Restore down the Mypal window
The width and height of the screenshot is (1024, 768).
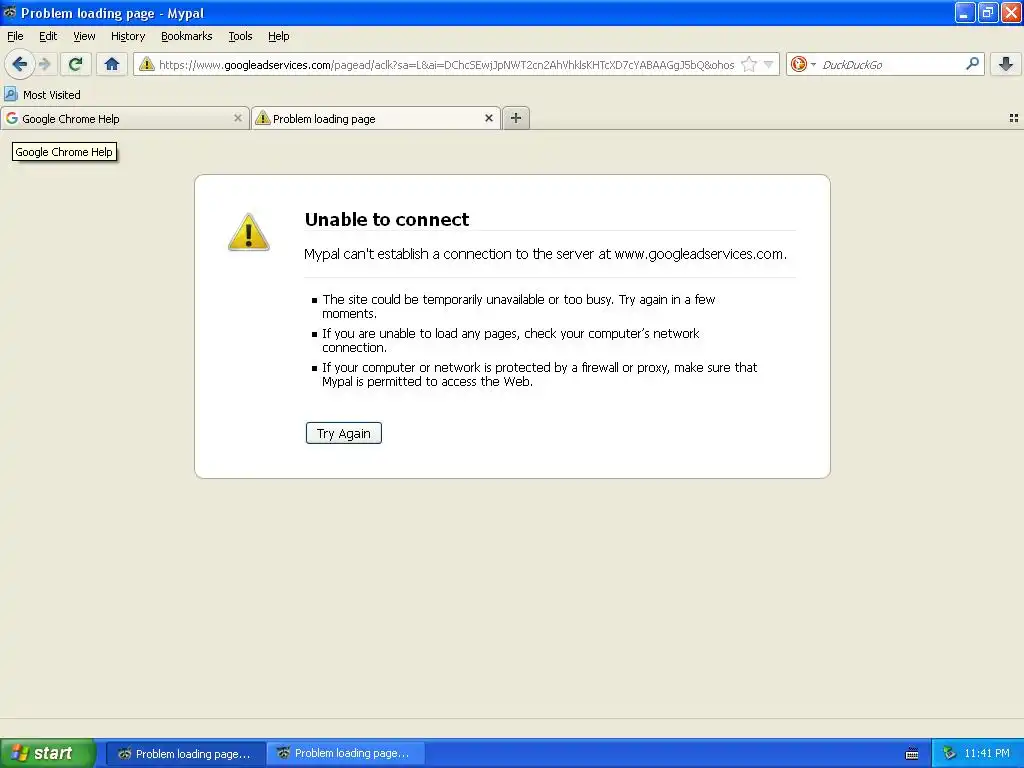point(988,12)
